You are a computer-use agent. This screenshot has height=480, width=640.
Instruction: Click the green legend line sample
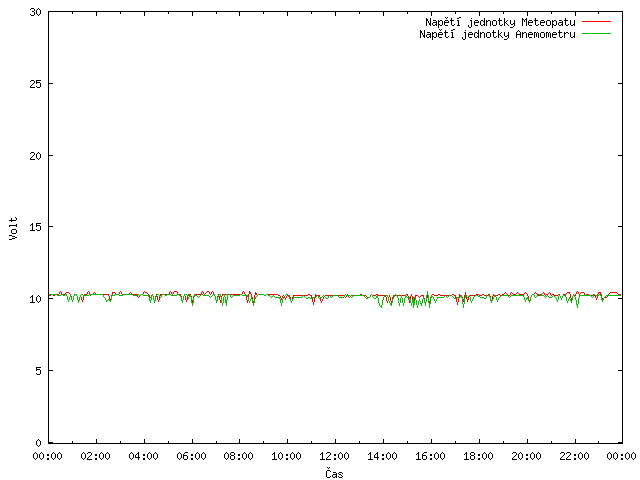tap(596, 34)
